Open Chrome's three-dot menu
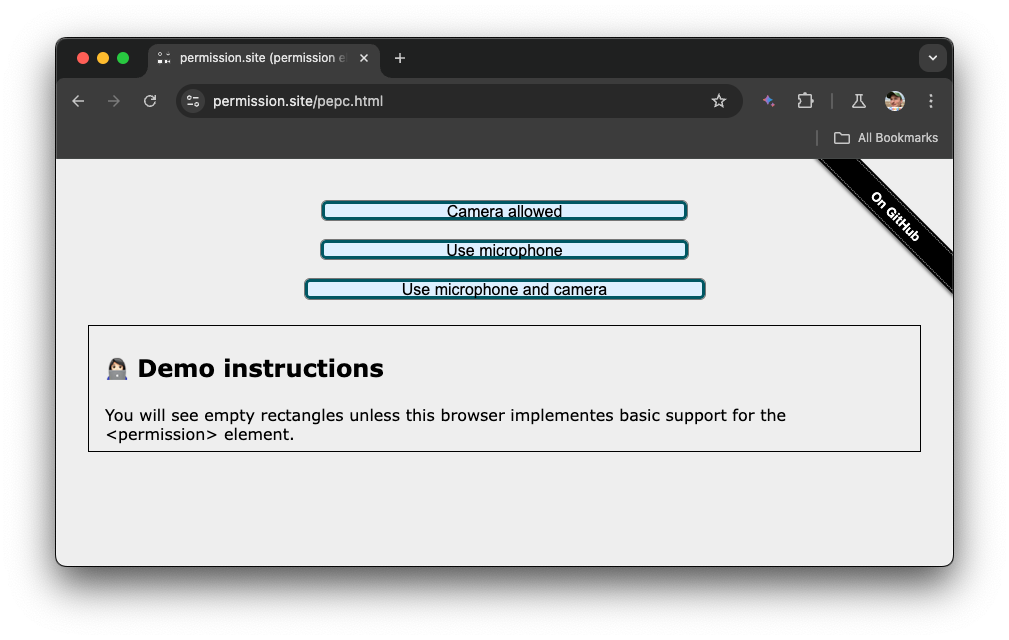The image size is (1009, 640). pyautogui.click(x=930, y=101)
